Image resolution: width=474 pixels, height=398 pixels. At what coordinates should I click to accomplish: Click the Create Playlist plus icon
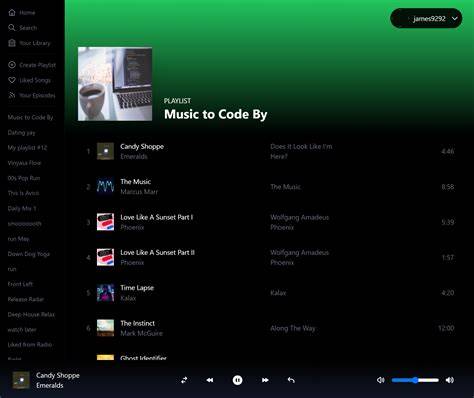coord(12,65)
